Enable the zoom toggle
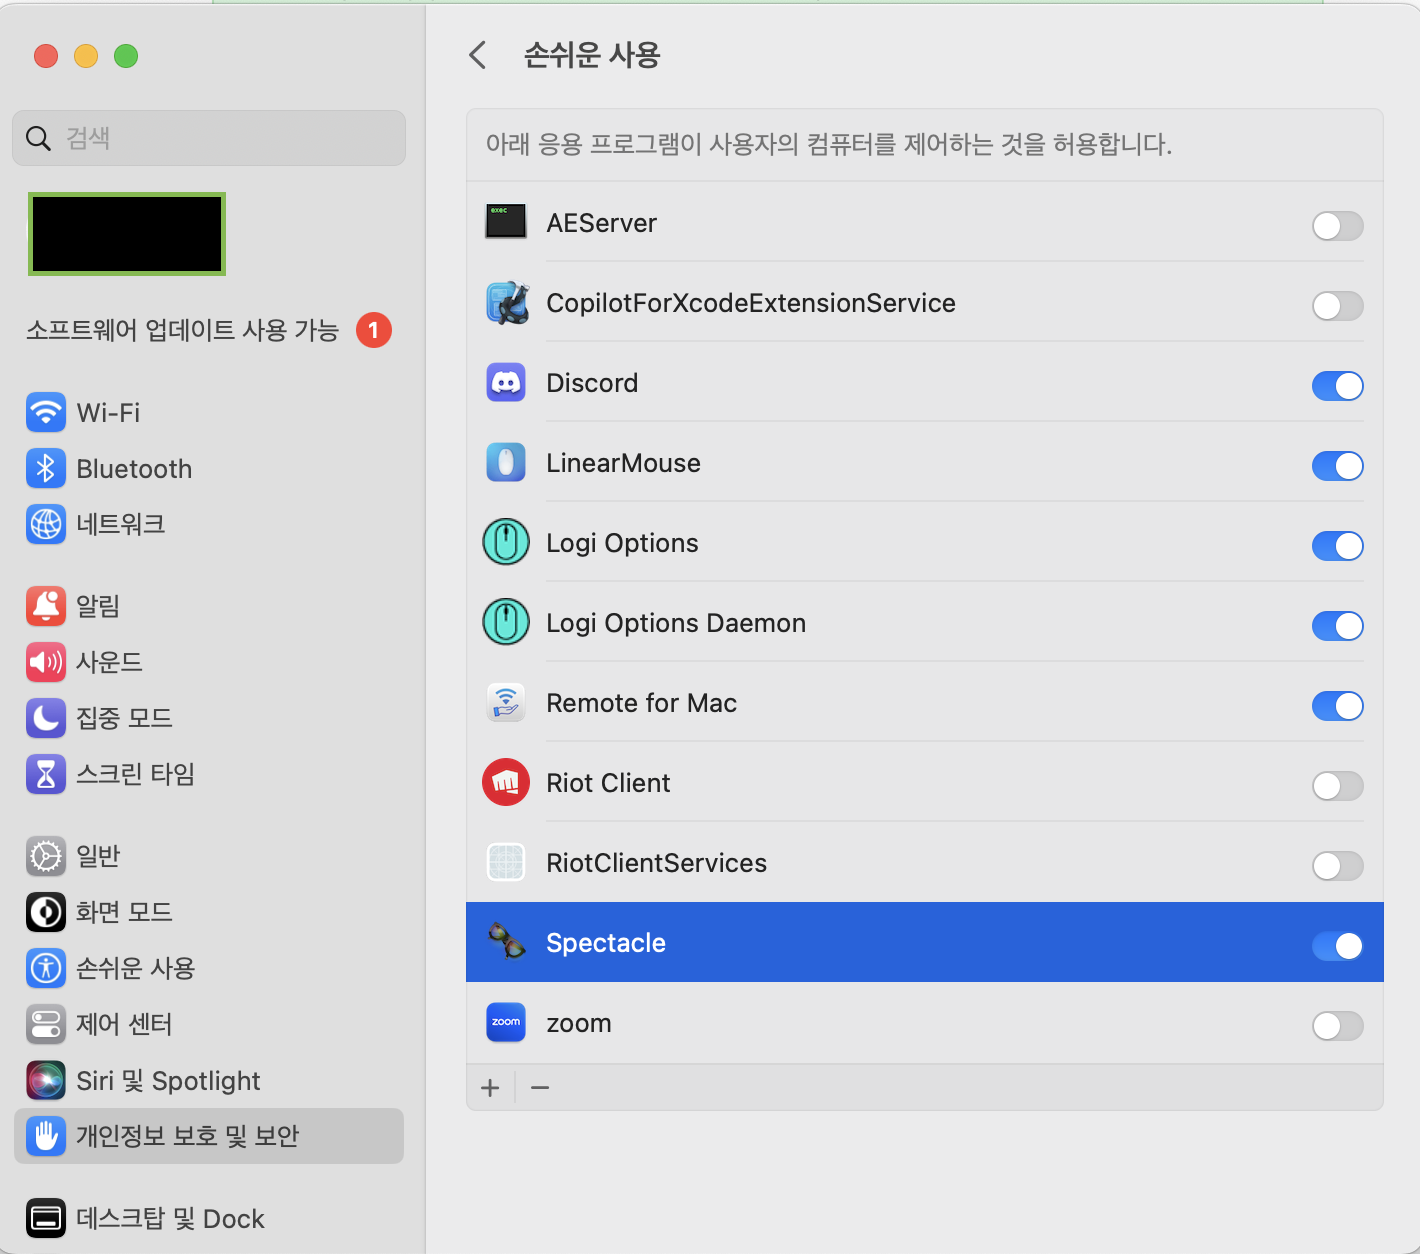Screen dimensions: 1420x1254 [1337, 1026]
